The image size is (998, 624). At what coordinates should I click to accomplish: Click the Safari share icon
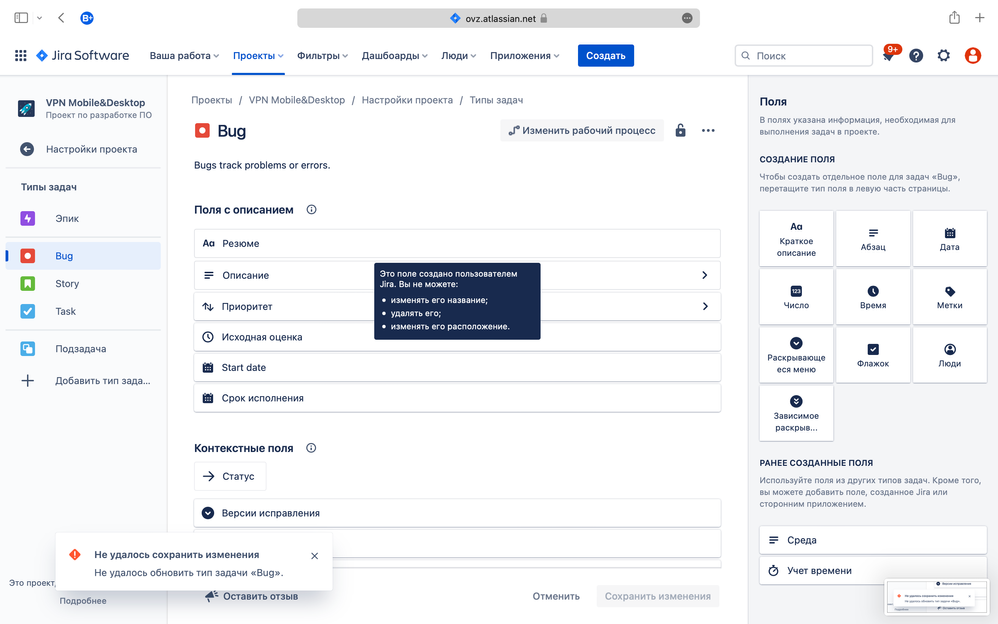point(954,18)
